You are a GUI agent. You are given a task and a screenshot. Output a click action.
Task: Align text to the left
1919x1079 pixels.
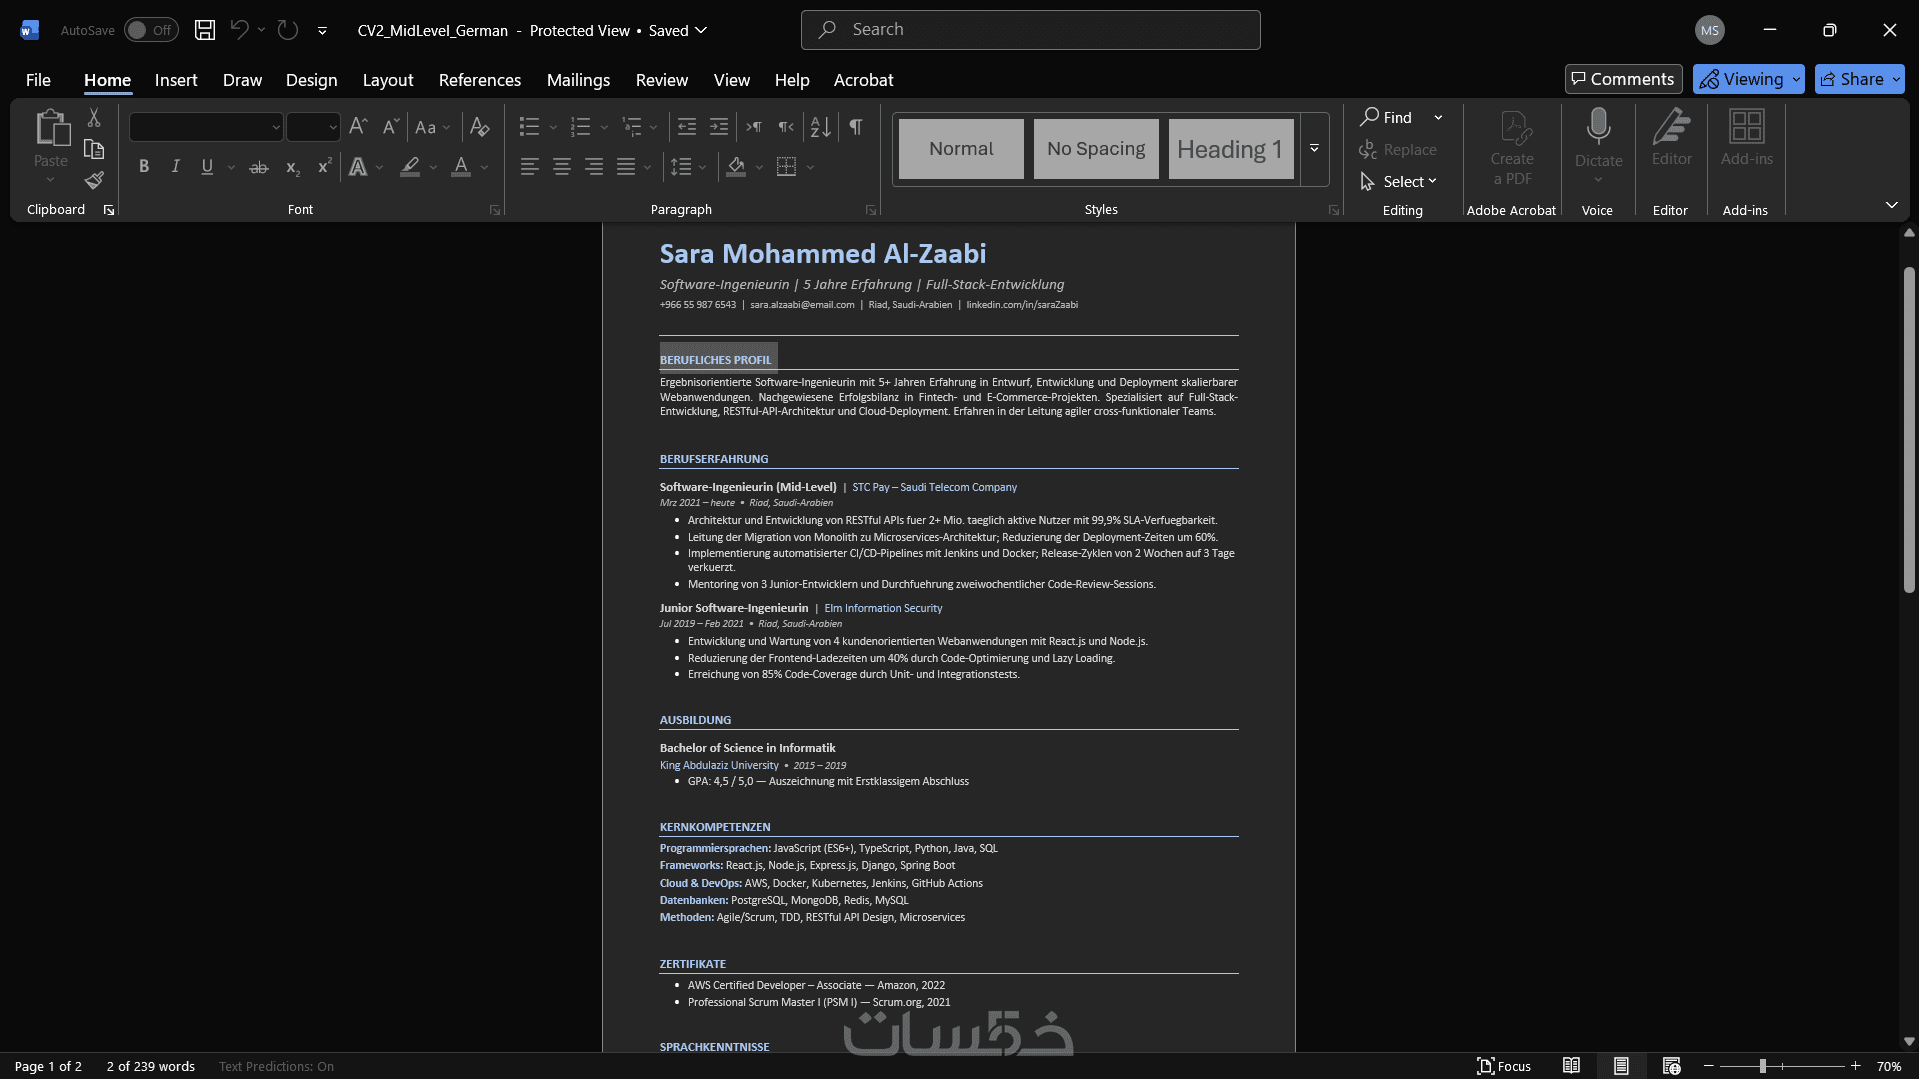530,167
